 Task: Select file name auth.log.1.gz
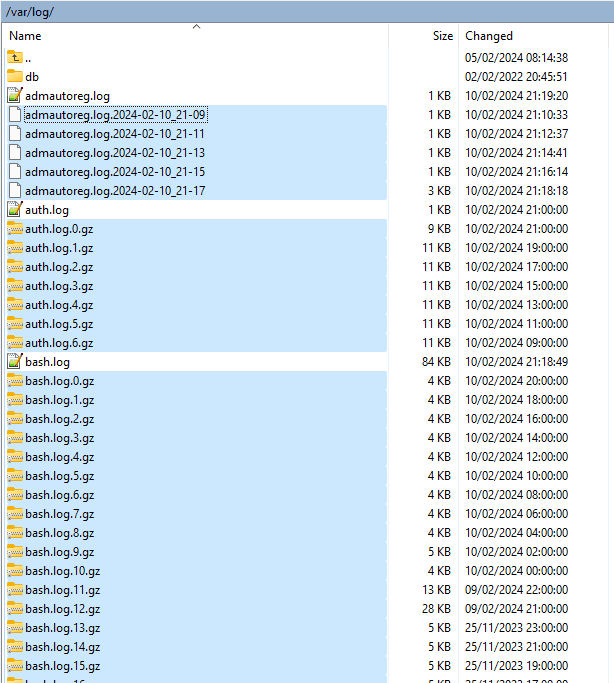[59, 248]
